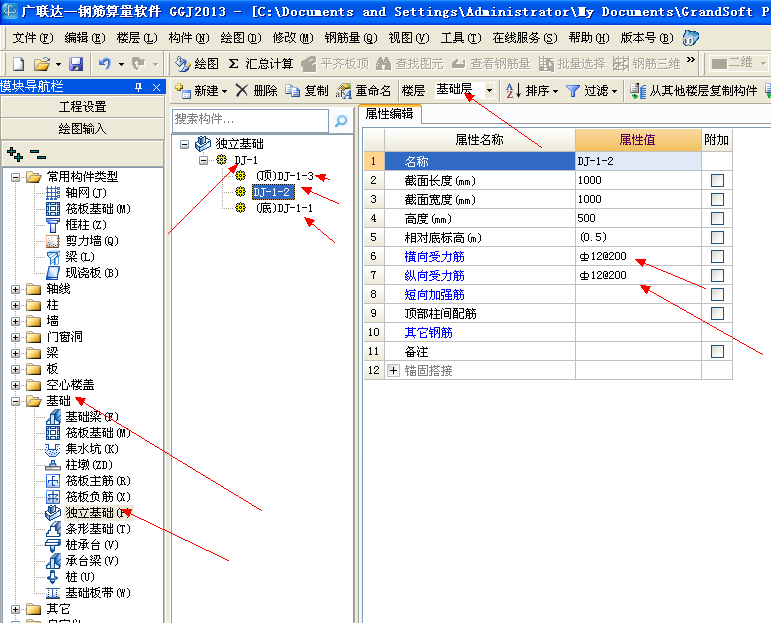Switch to 属性编辑 tab

[389, 114]
